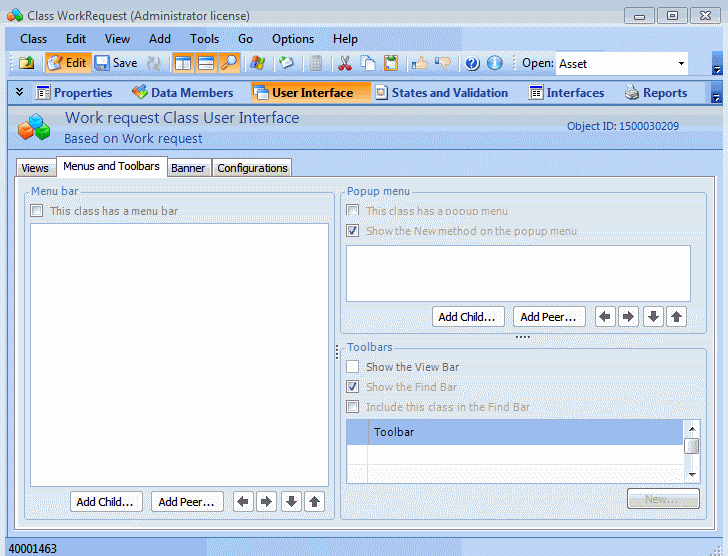
Task: Click the folder up-arrow icon in toolbar
Action: [x=26, y=63]
